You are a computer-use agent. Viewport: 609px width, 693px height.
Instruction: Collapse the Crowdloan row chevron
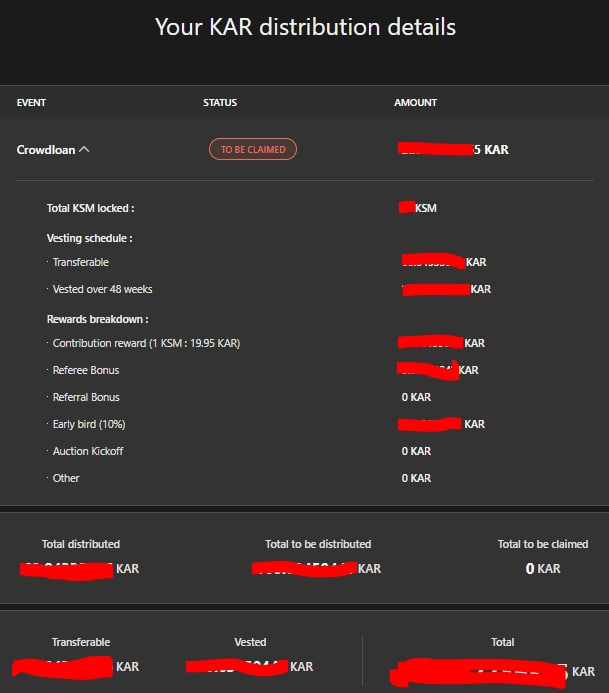pos(84,150)
